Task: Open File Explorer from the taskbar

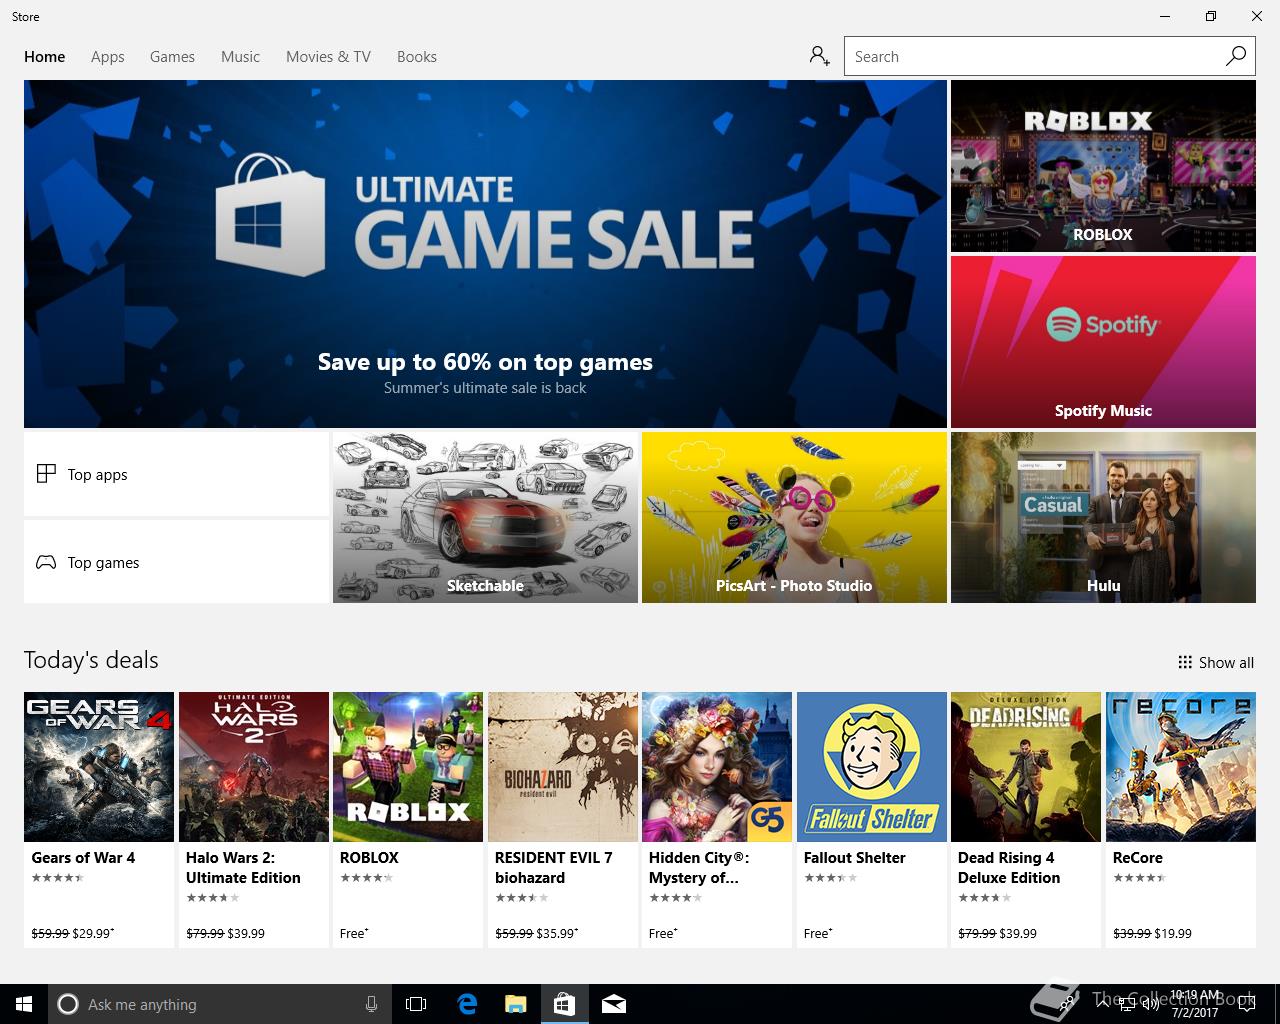Action: coord(515,1004)
